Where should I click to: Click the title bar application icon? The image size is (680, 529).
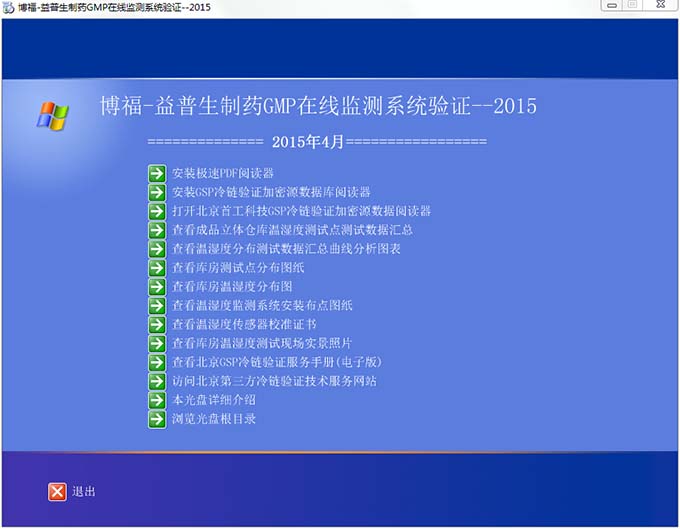8,7
